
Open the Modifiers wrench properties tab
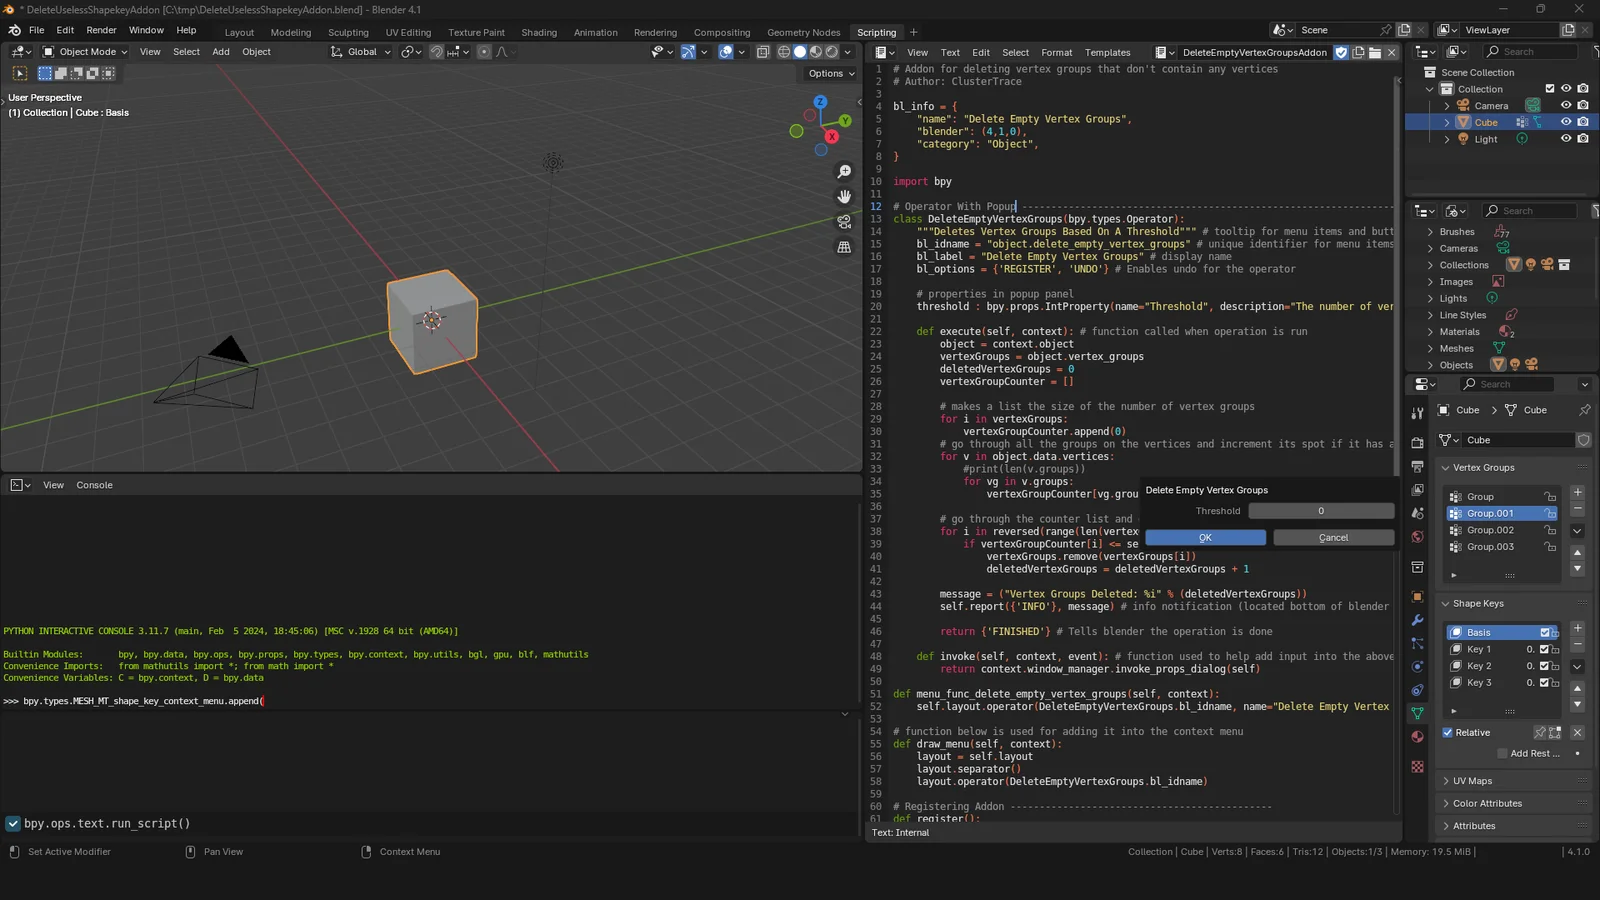point(1417,620)
